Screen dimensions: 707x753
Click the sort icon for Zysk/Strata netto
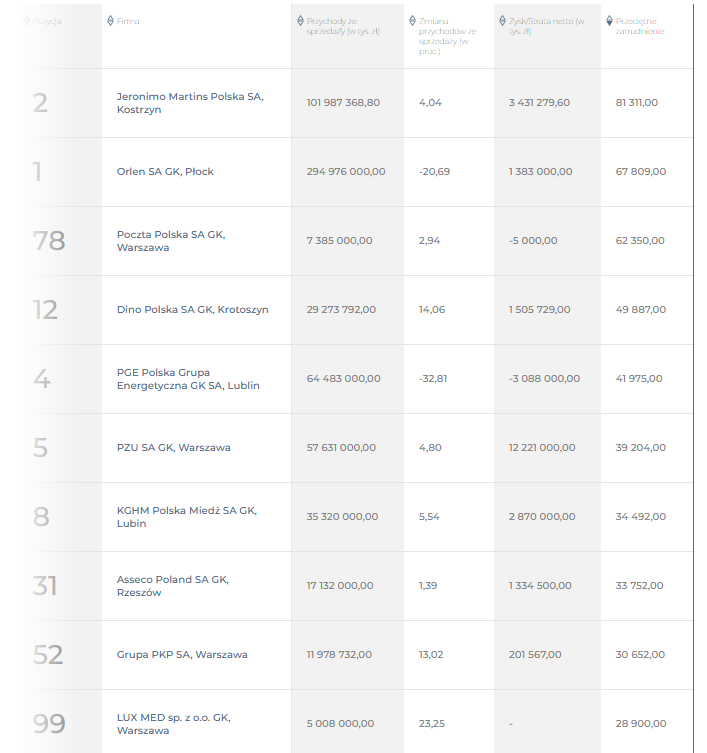503,21
